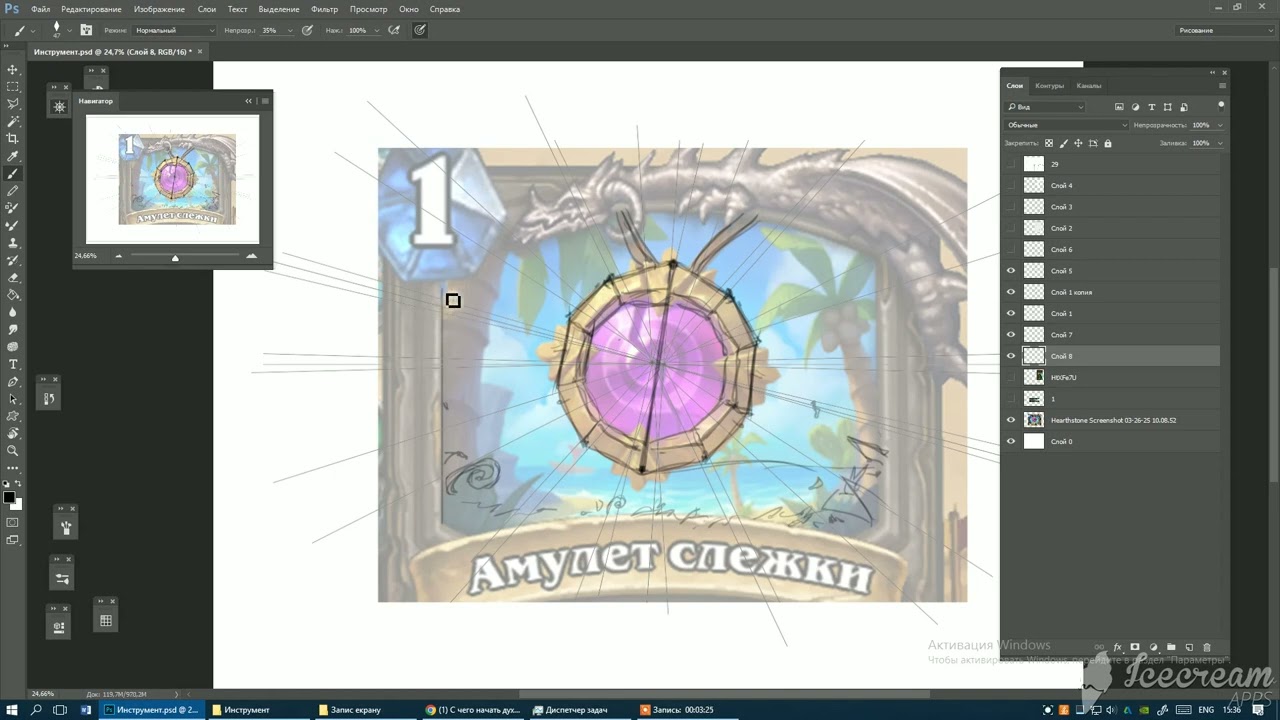Swap foreground and background colors
Viewport: 1280px width, 720px height.
pyautogui.click(x=18, y=484)
